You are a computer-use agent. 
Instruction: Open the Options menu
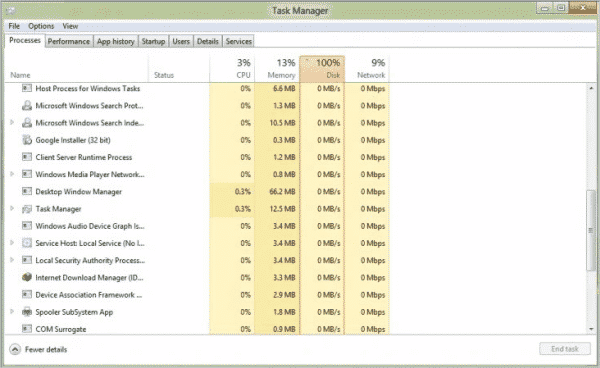[41, 26]
